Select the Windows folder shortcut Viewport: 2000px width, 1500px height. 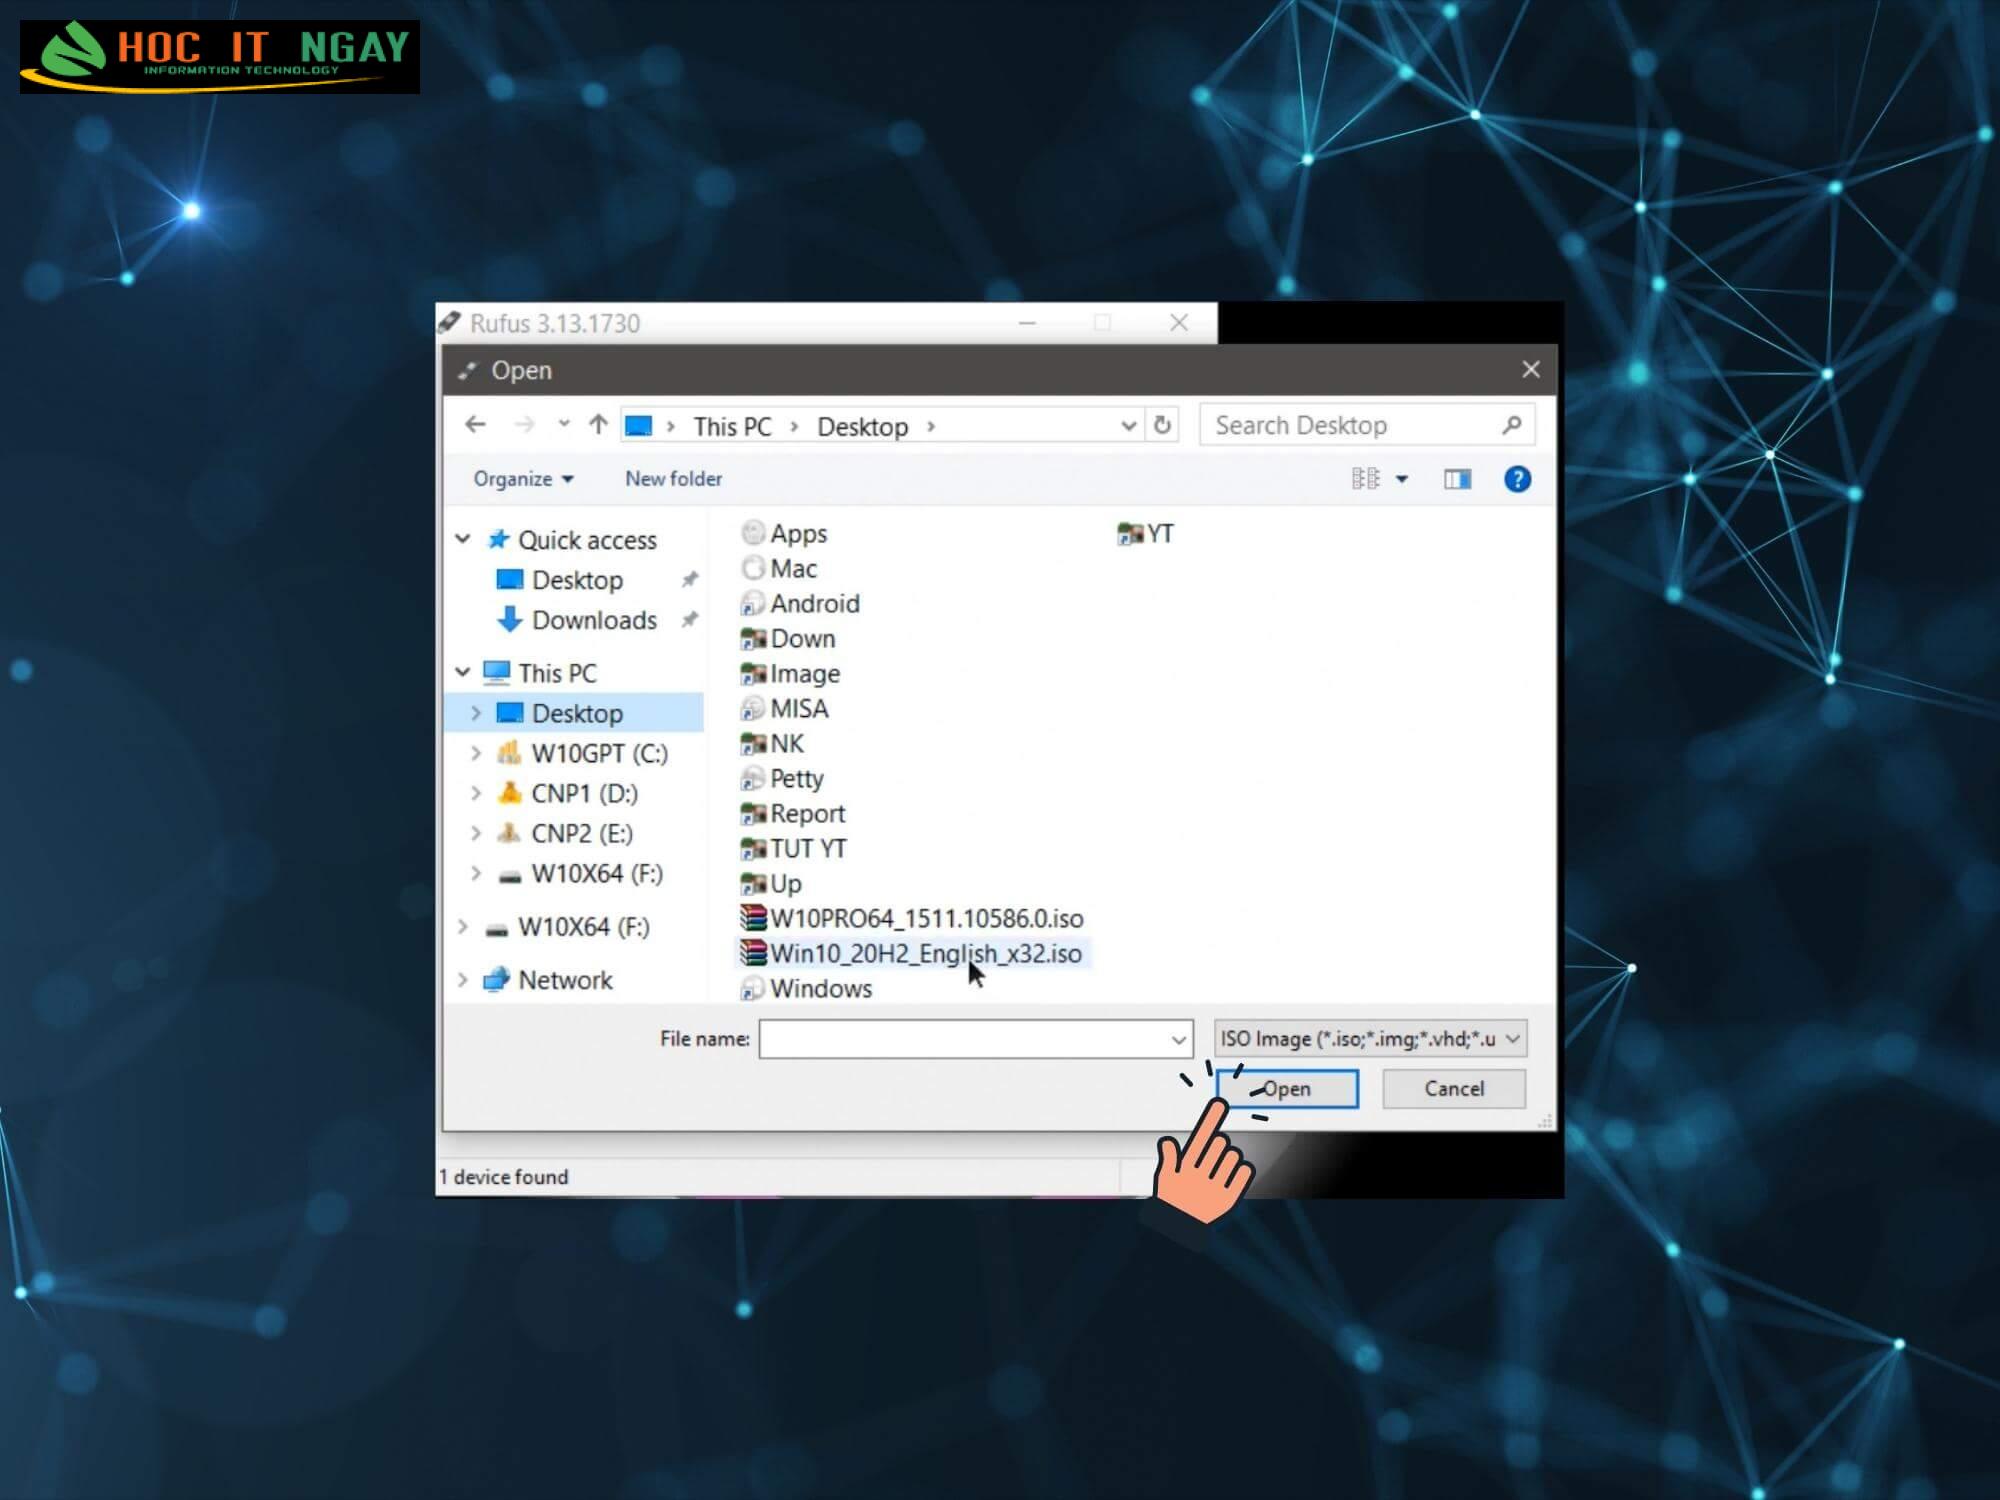coord(807,988)
